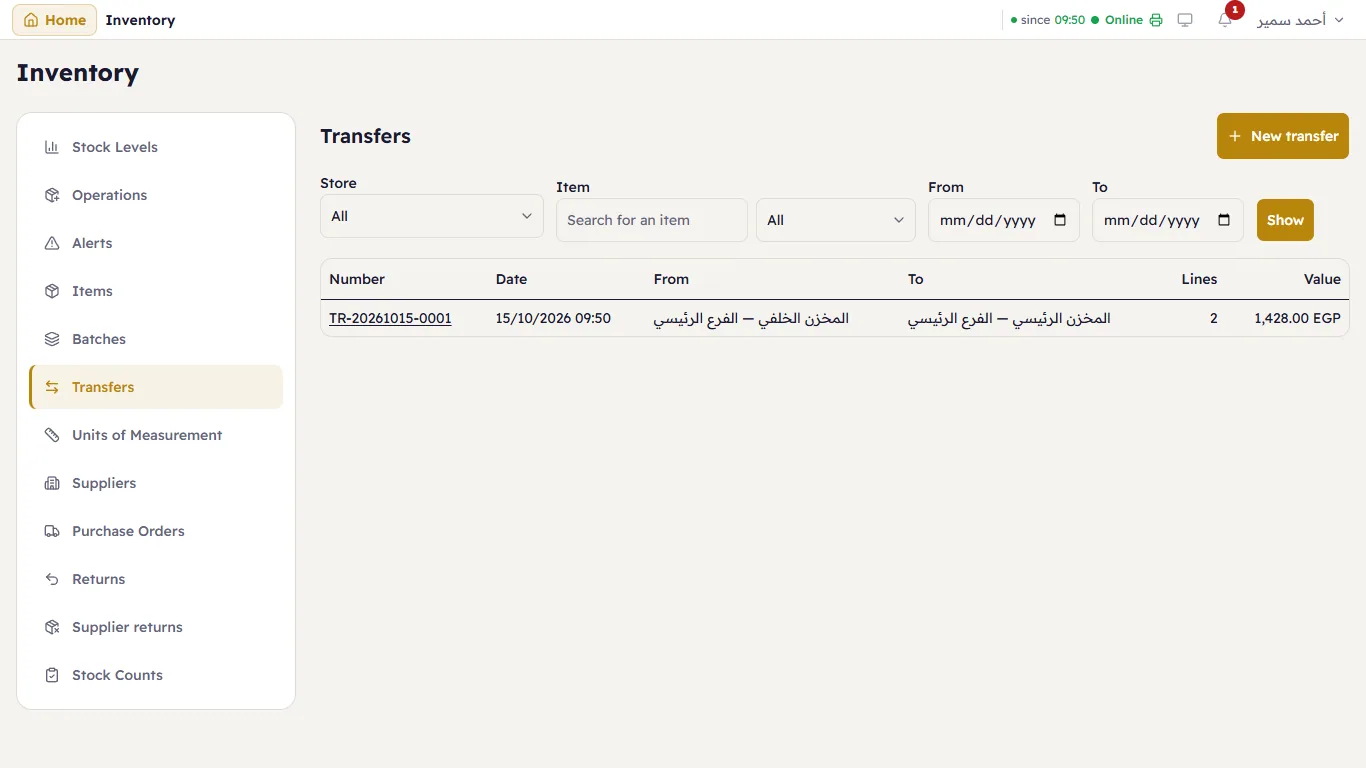Open transfer TR-20261015-0001
This screenshot has height=768, width=1366.
point(390,318)
